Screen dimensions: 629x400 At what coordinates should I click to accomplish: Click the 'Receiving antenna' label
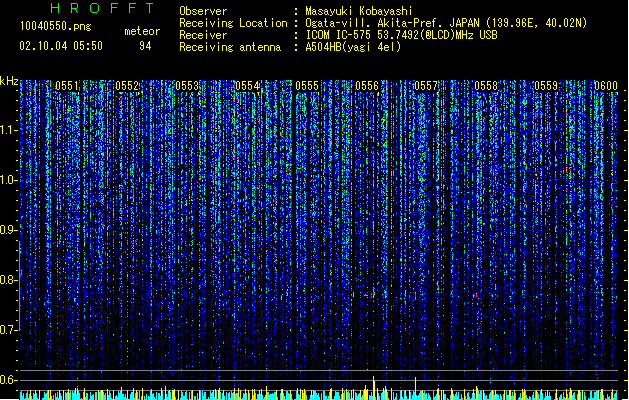click(230, 47)
